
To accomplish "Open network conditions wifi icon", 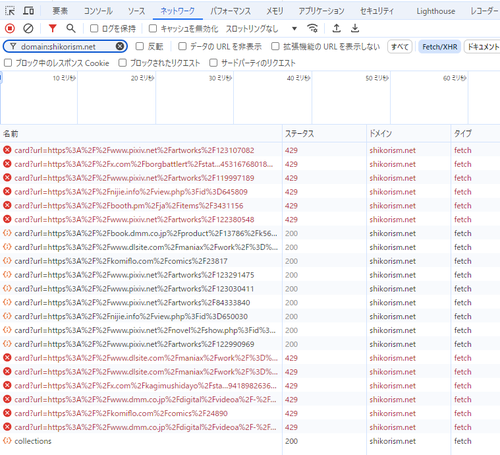I will (x=312, y=29).
